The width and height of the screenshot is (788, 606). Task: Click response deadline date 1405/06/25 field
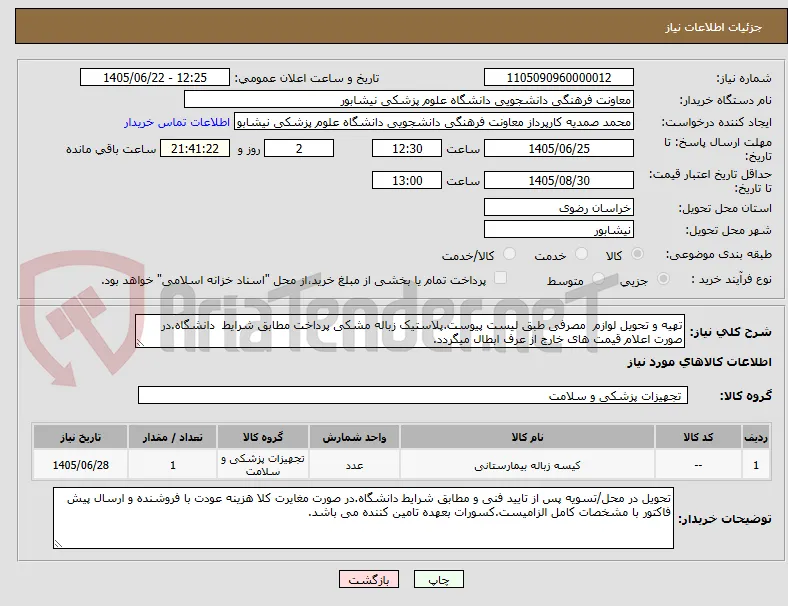click(x=558, y=148)
